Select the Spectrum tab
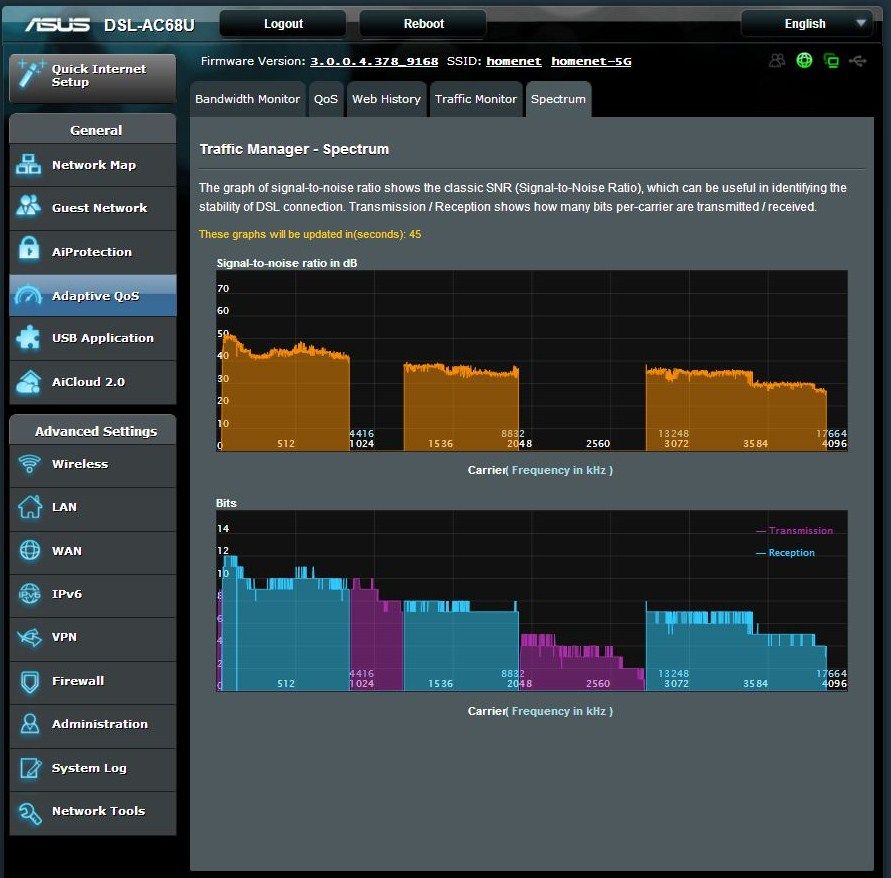 click(x=558, y=99)
